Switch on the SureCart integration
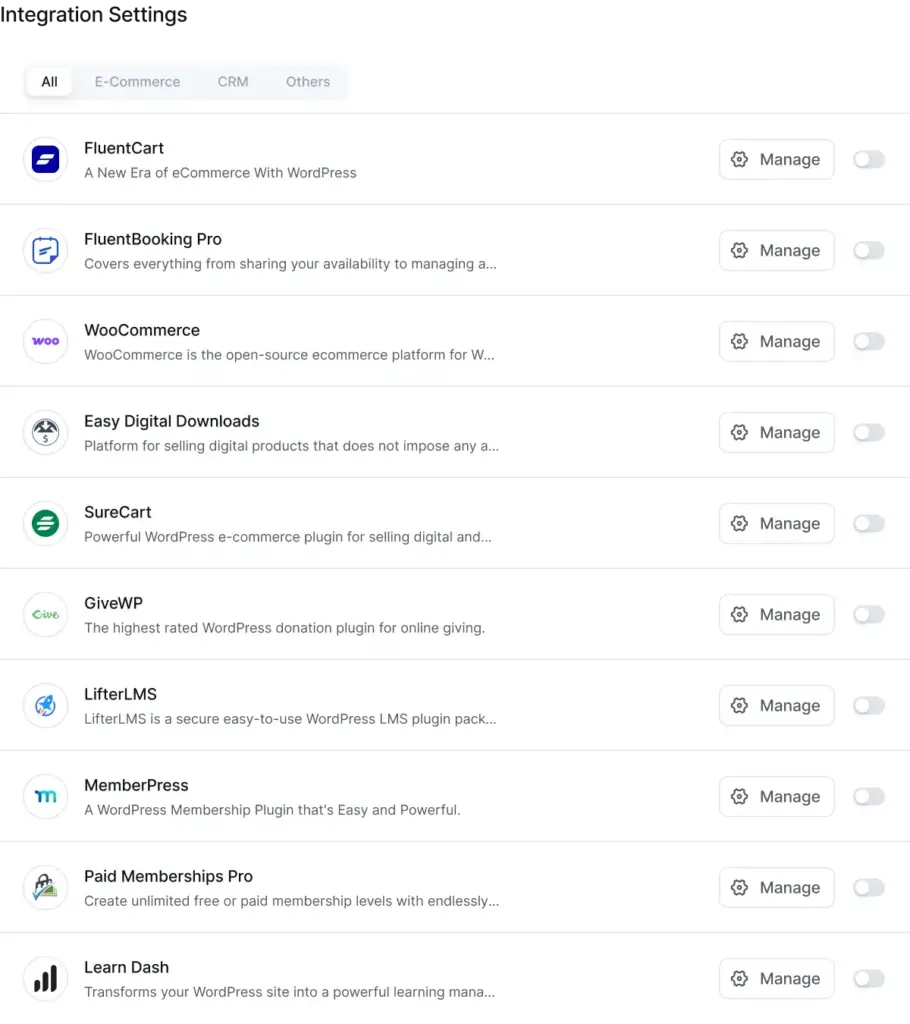 (x=869, y=523)
